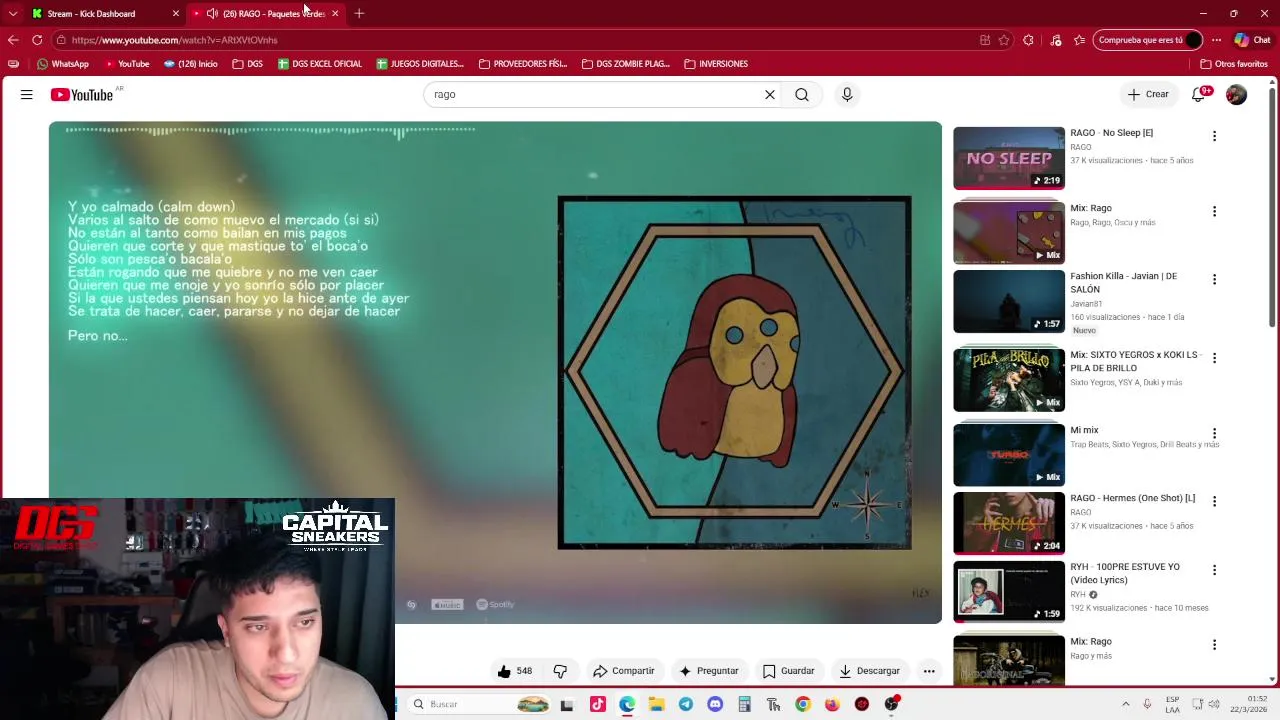
Task: Open options for Fashion Killa video
Action: [1214, 279]
